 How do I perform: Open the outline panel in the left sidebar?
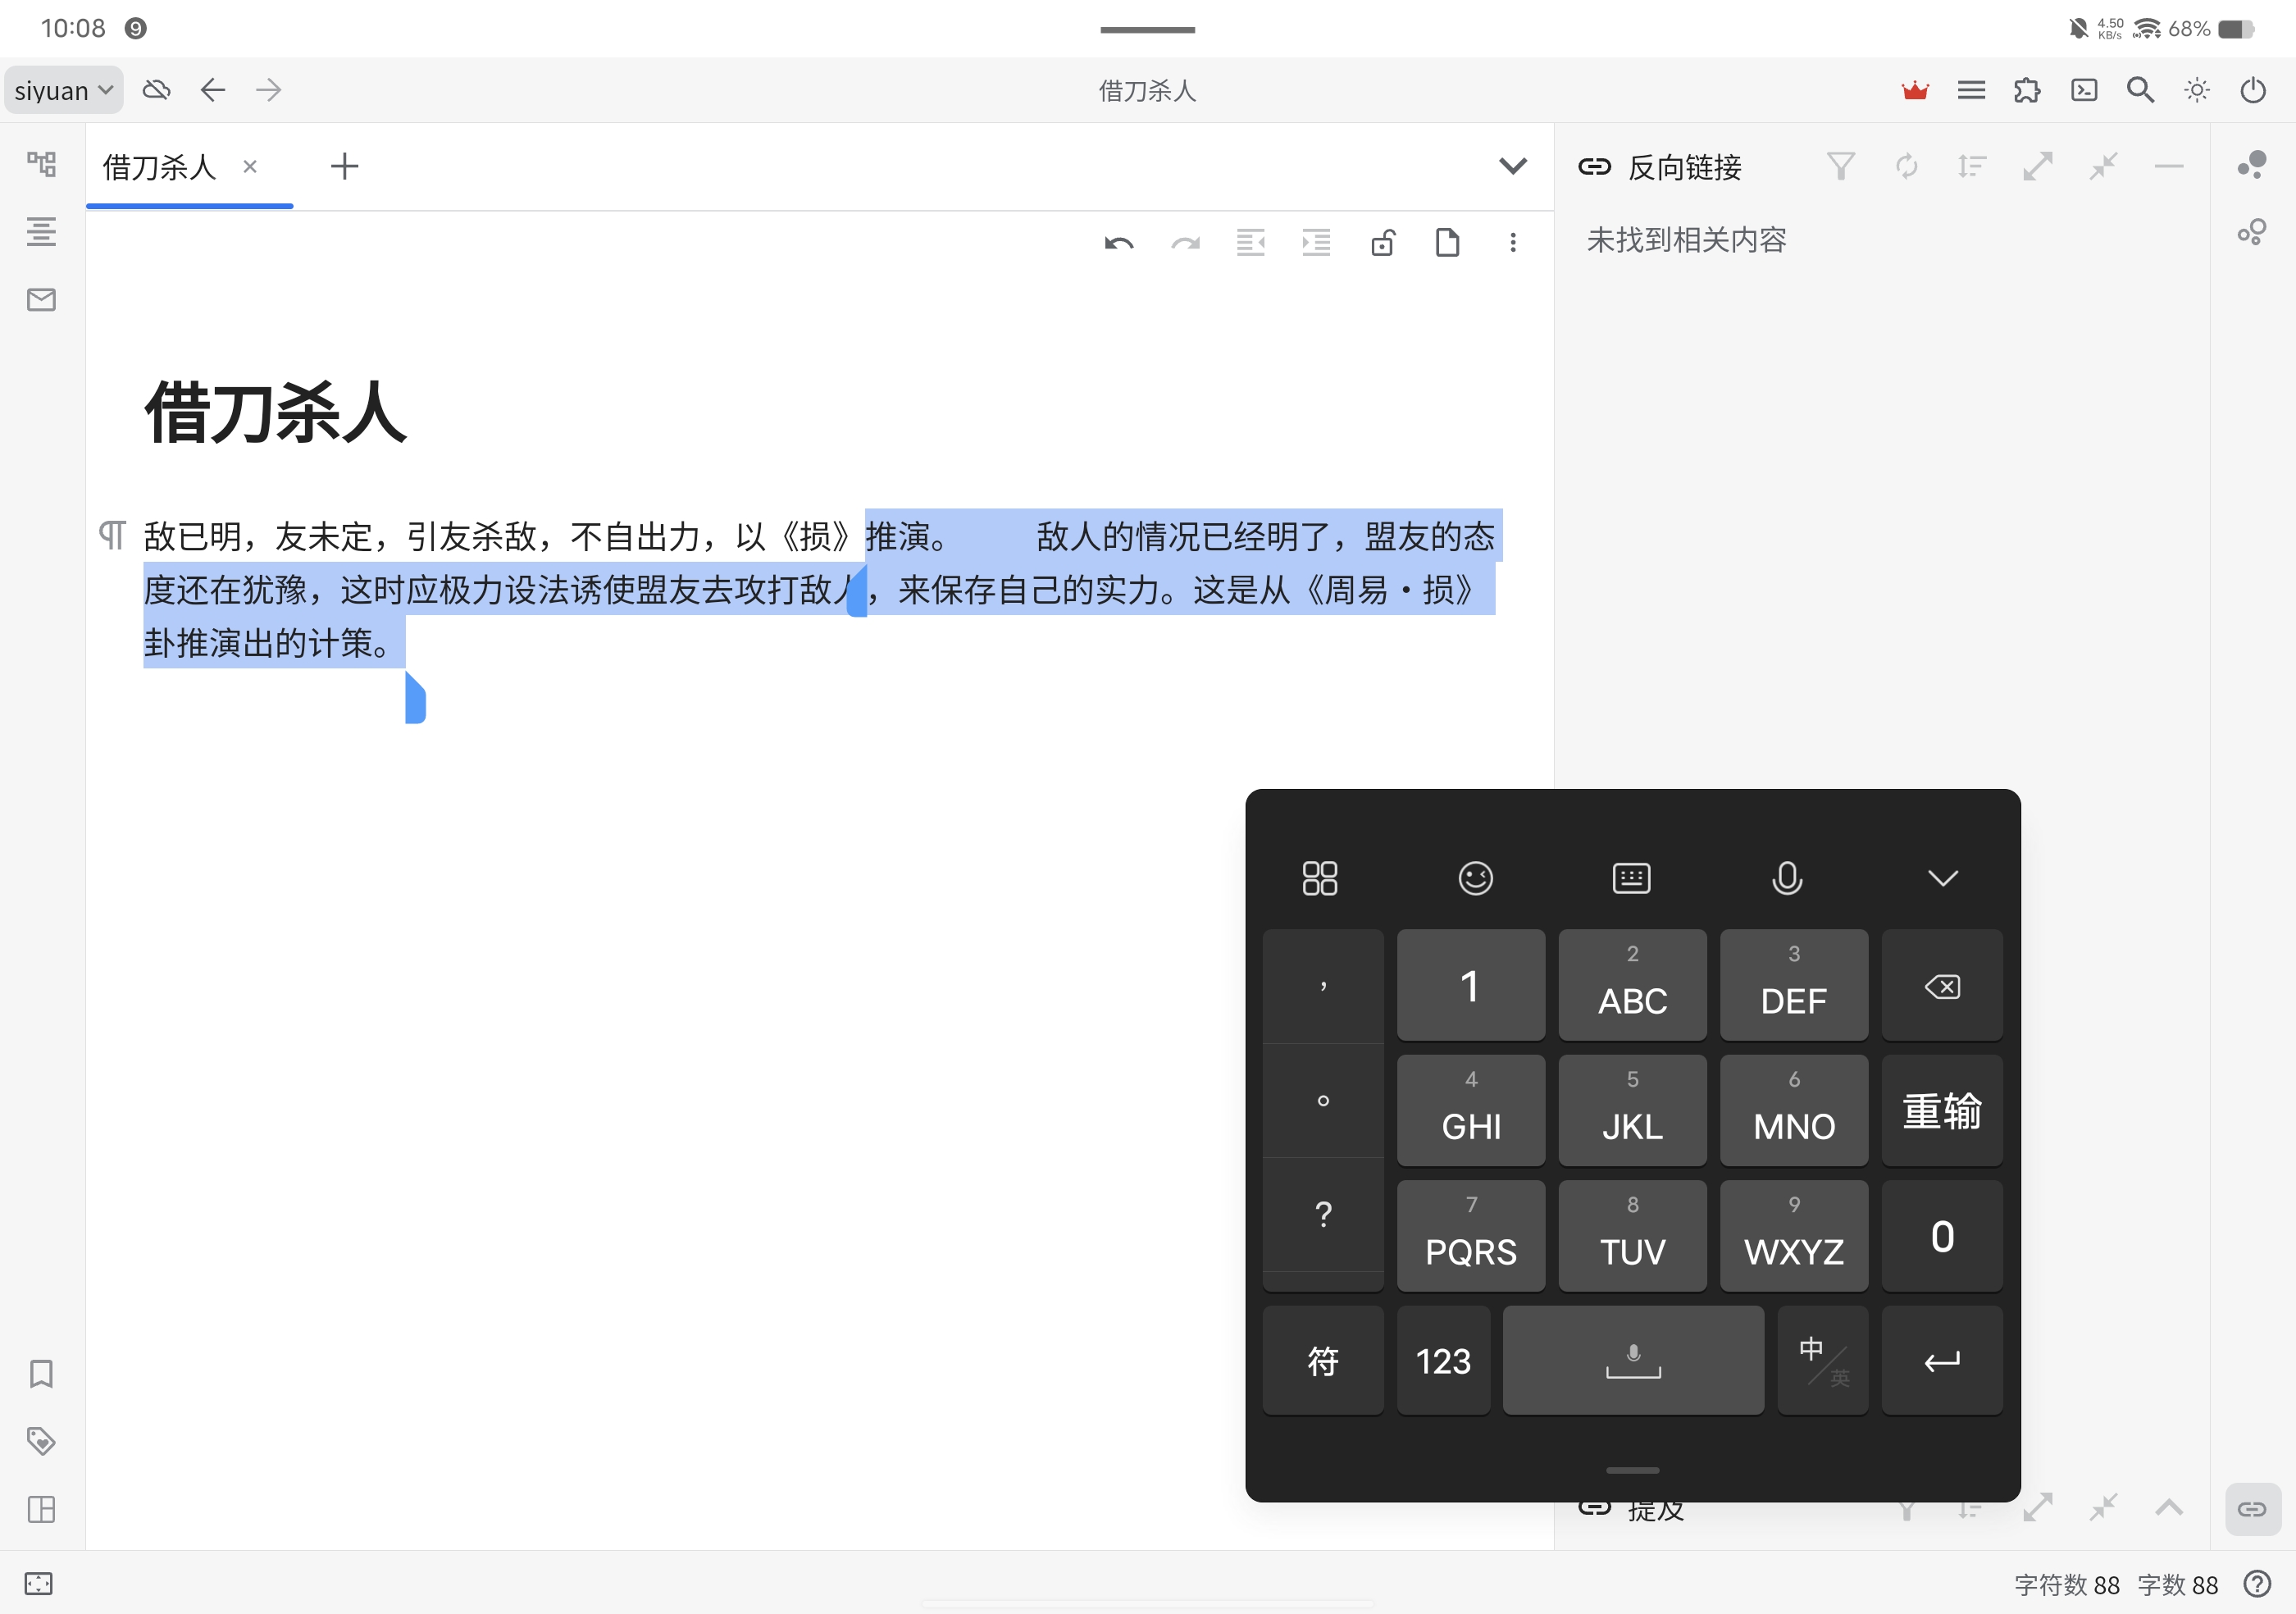(x=41, y=231)
